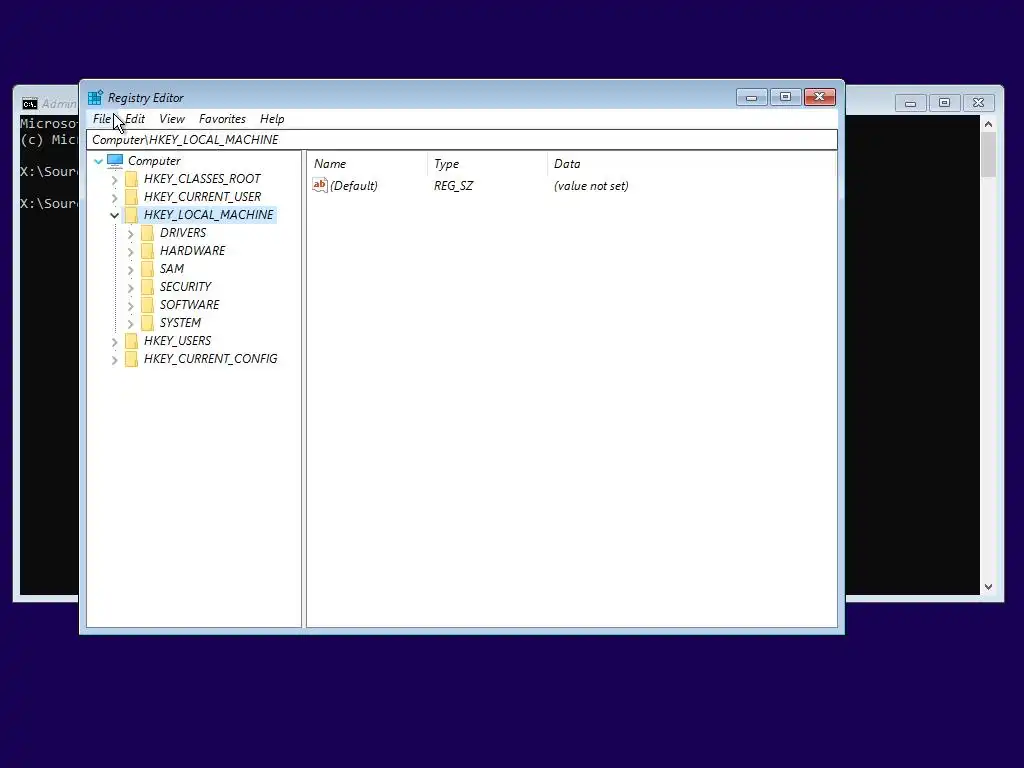Expand the SAM subkey
The width and height of the screenshot is (1024, 768).
(131, 269)
